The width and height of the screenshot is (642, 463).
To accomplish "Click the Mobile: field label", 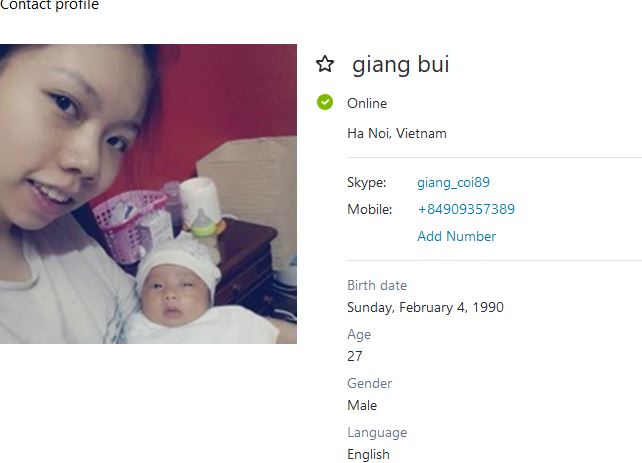I will point(369,209).
